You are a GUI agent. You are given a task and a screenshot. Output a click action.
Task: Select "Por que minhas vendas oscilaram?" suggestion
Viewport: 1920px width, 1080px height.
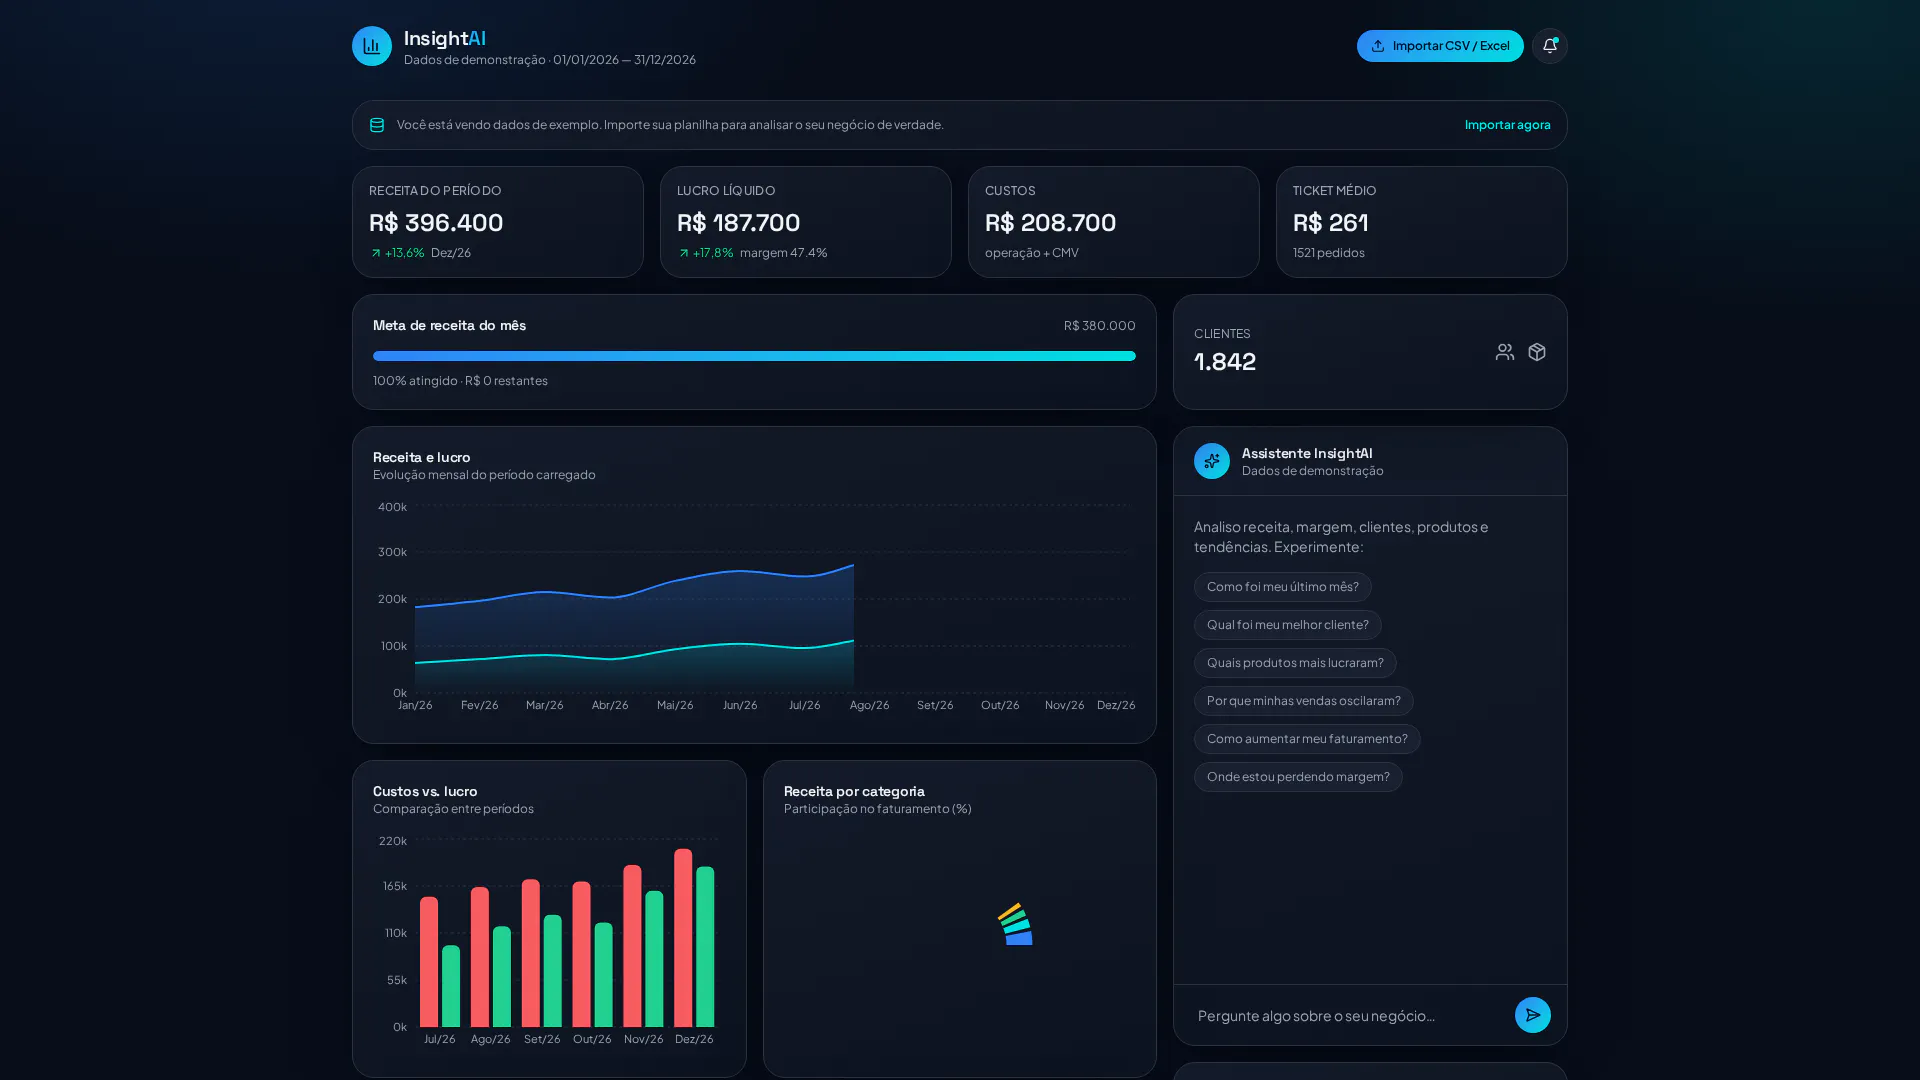[x=1304, y=701]
